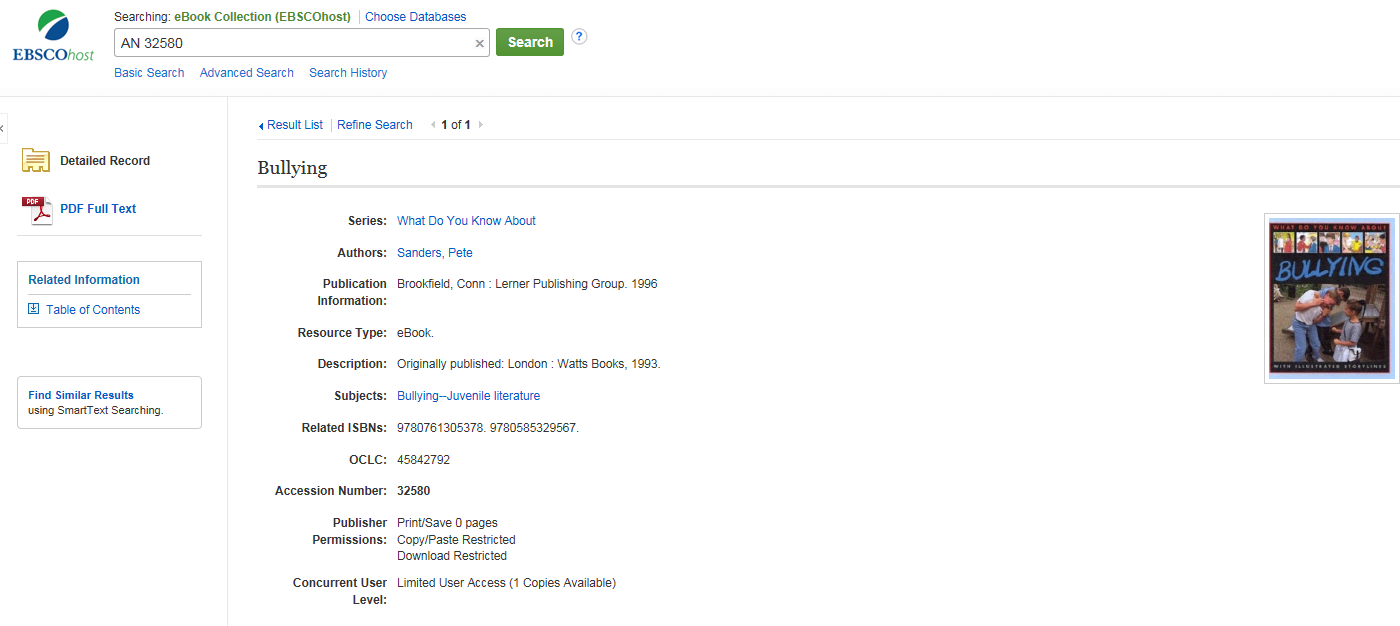Image resolution: width=1400 pixels, height=626 pixels.
Task: Open the Choose Databases link
Action: 415,17
